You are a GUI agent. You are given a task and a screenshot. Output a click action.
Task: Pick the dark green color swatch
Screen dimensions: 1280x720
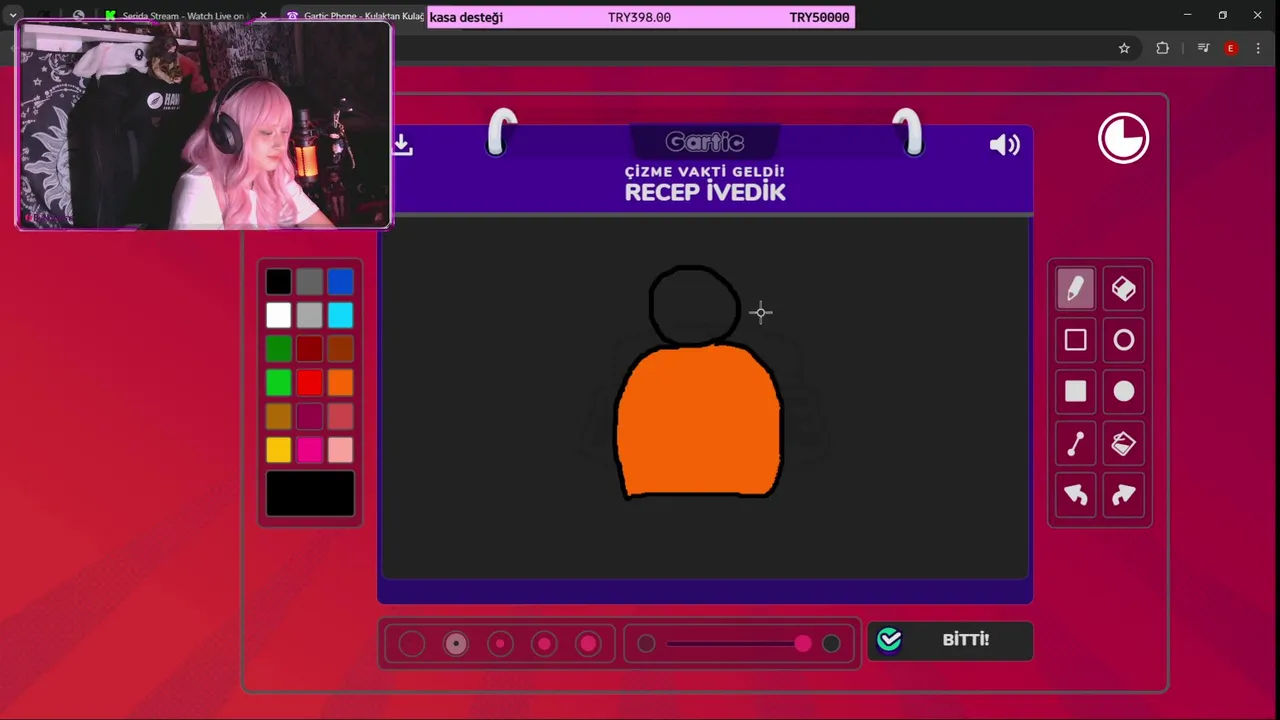tap(279, 349)
